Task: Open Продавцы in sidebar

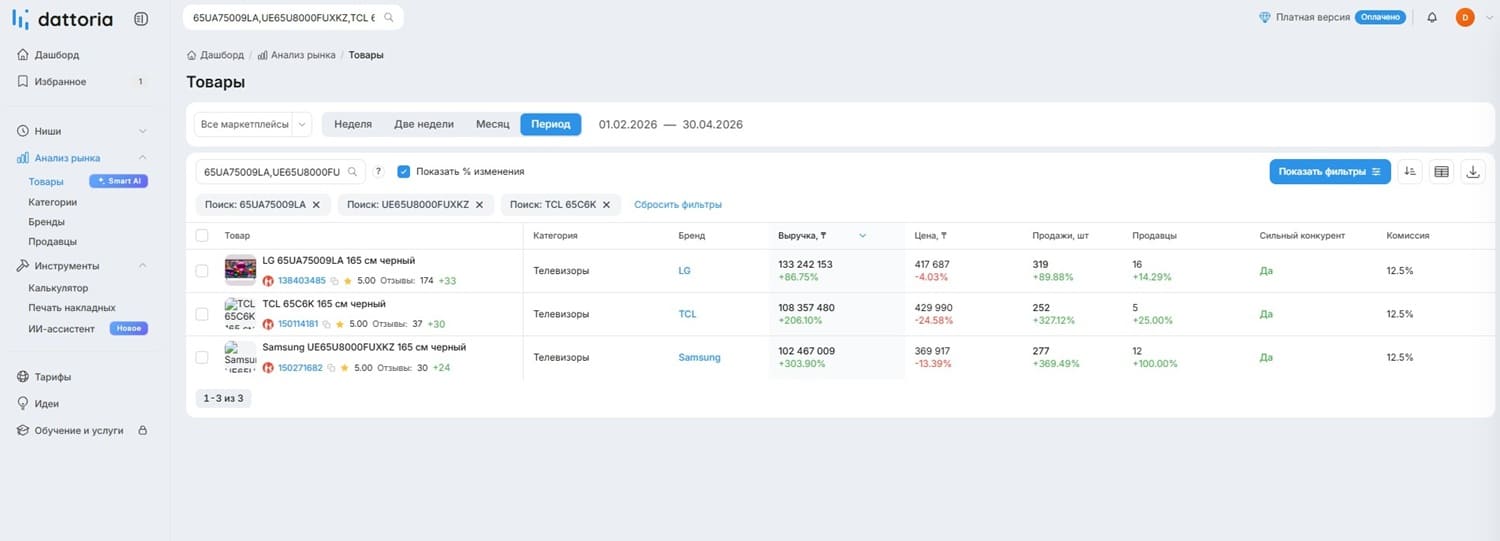Action: [x=52, y=242]
